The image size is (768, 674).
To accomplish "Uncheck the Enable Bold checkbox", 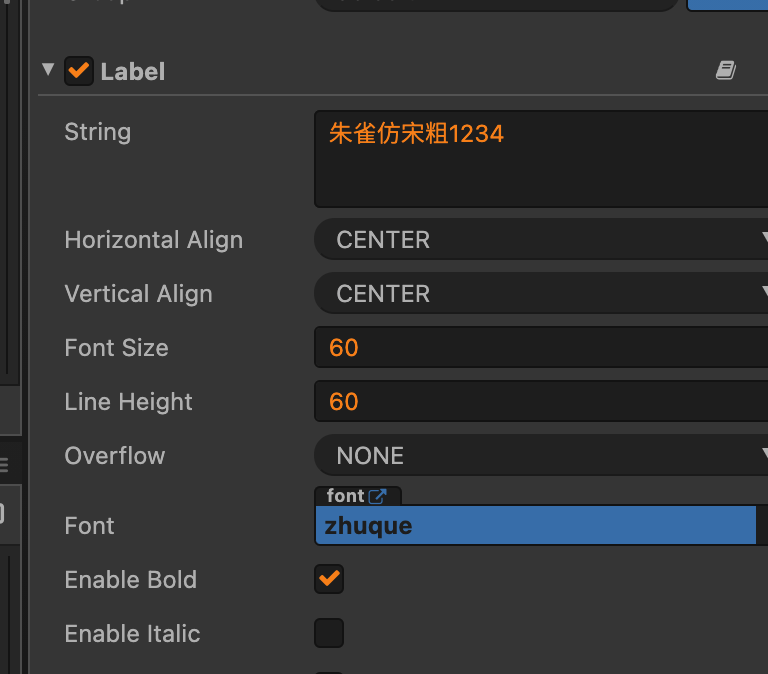I will click(329, 579).
